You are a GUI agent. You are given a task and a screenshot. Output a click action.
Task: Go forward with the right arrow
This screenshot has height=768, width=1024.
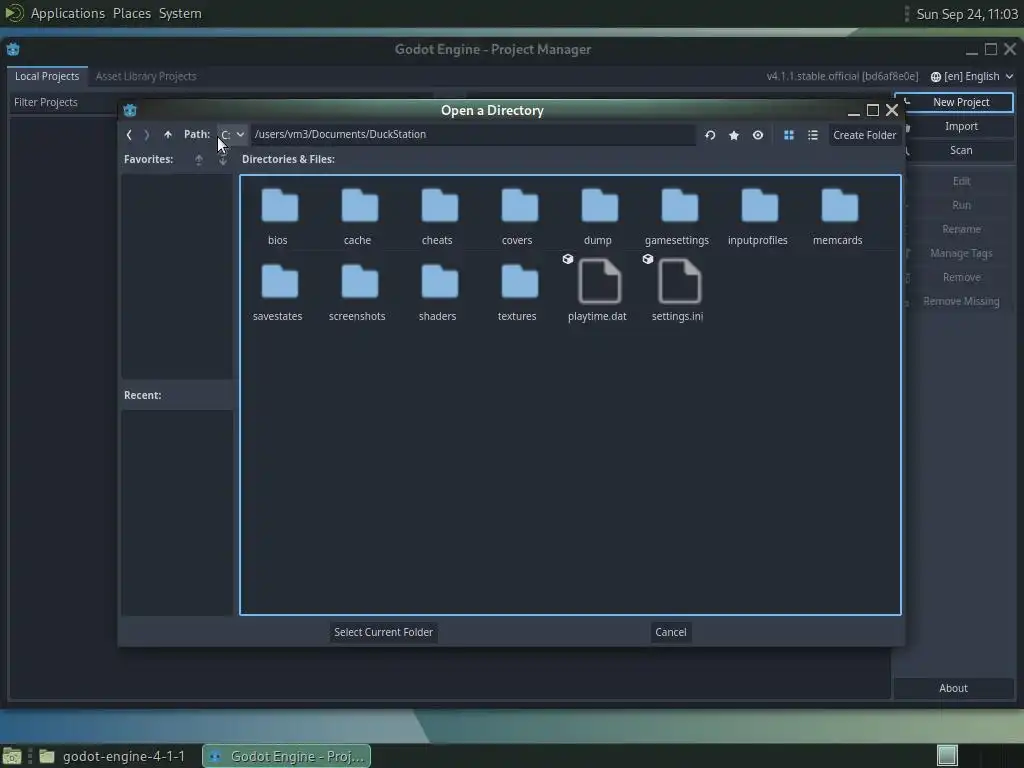pos(146,135)
